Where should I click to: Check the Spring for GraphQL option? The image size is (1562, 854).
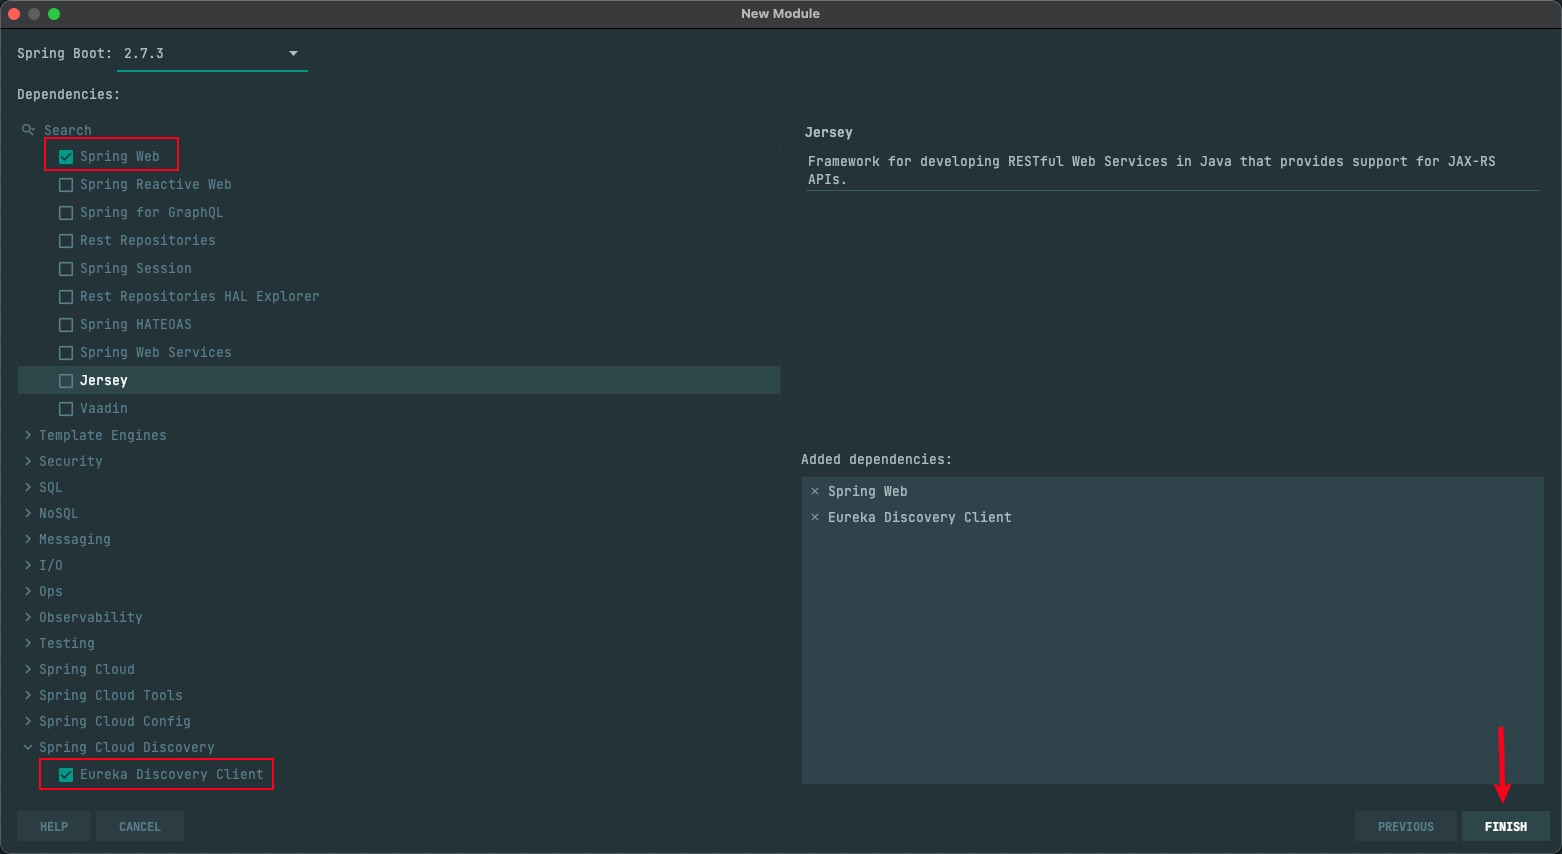(66, 213)
